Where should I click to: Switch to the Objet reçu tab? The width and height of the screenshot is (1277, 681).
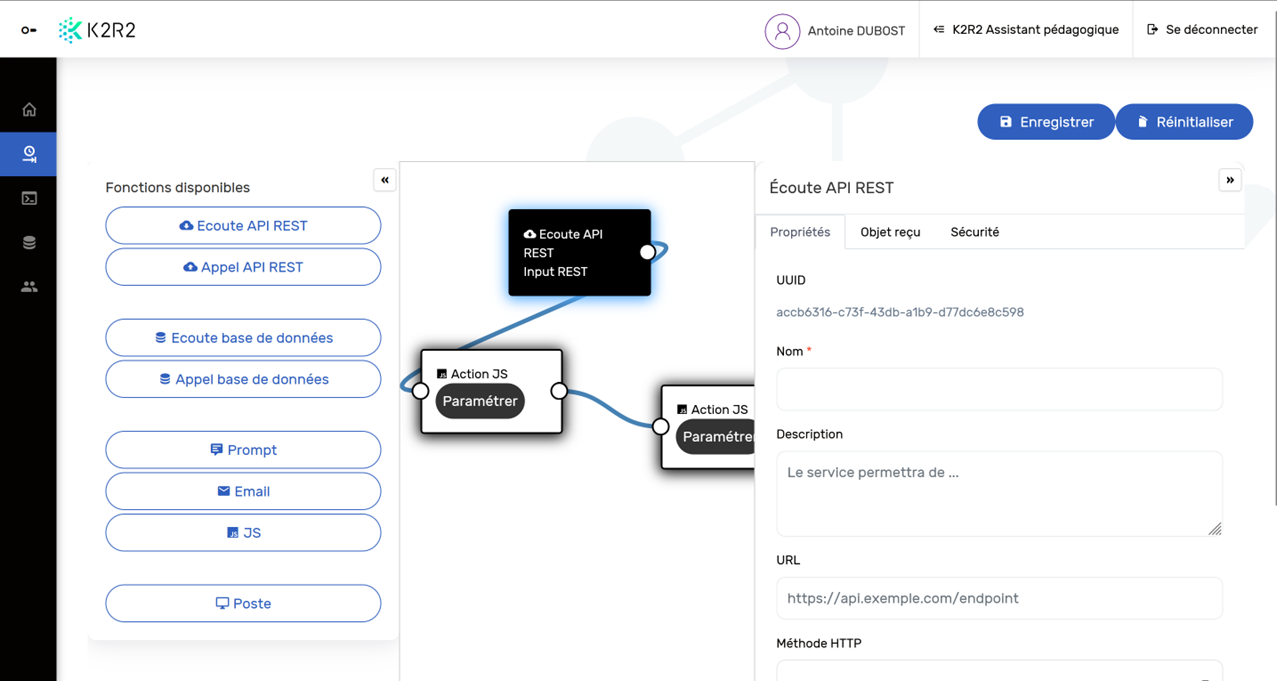(x=890, y=232)
